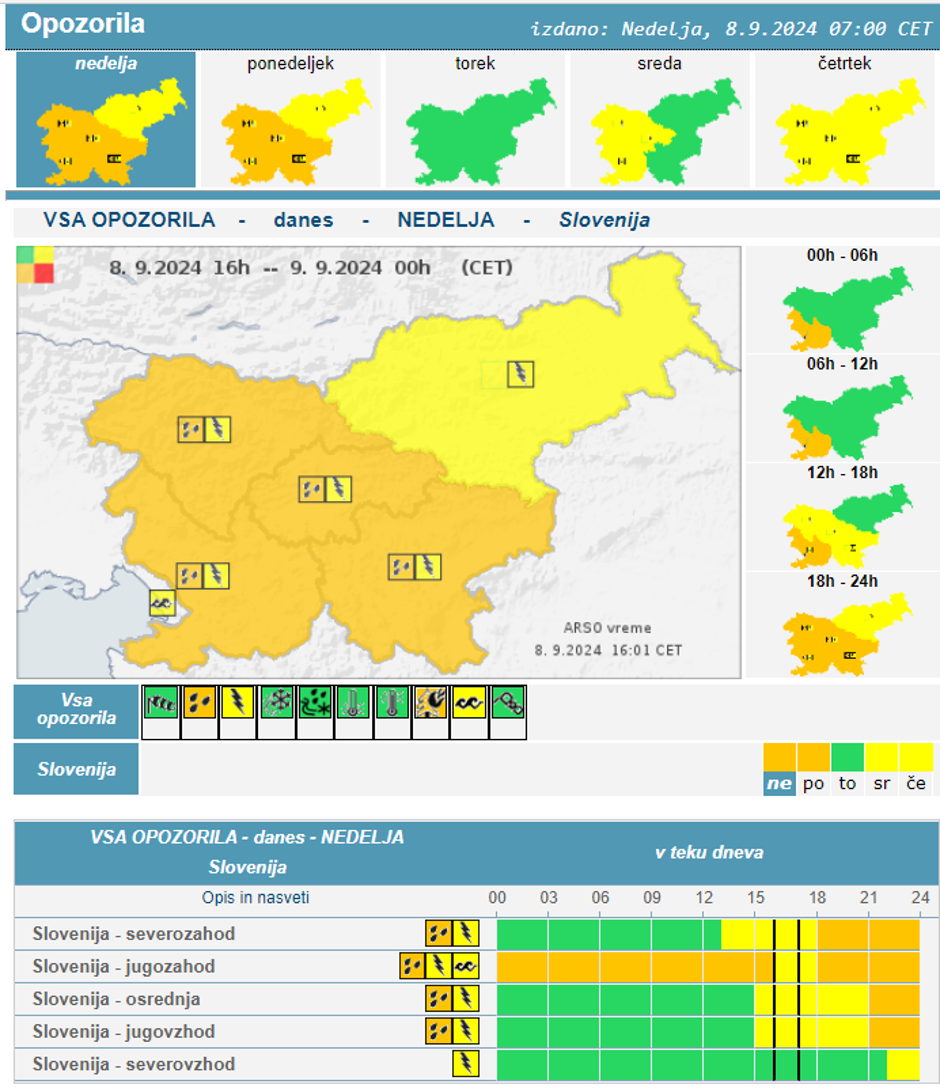Click the Vsa opozorila label button

pos(76,711)
